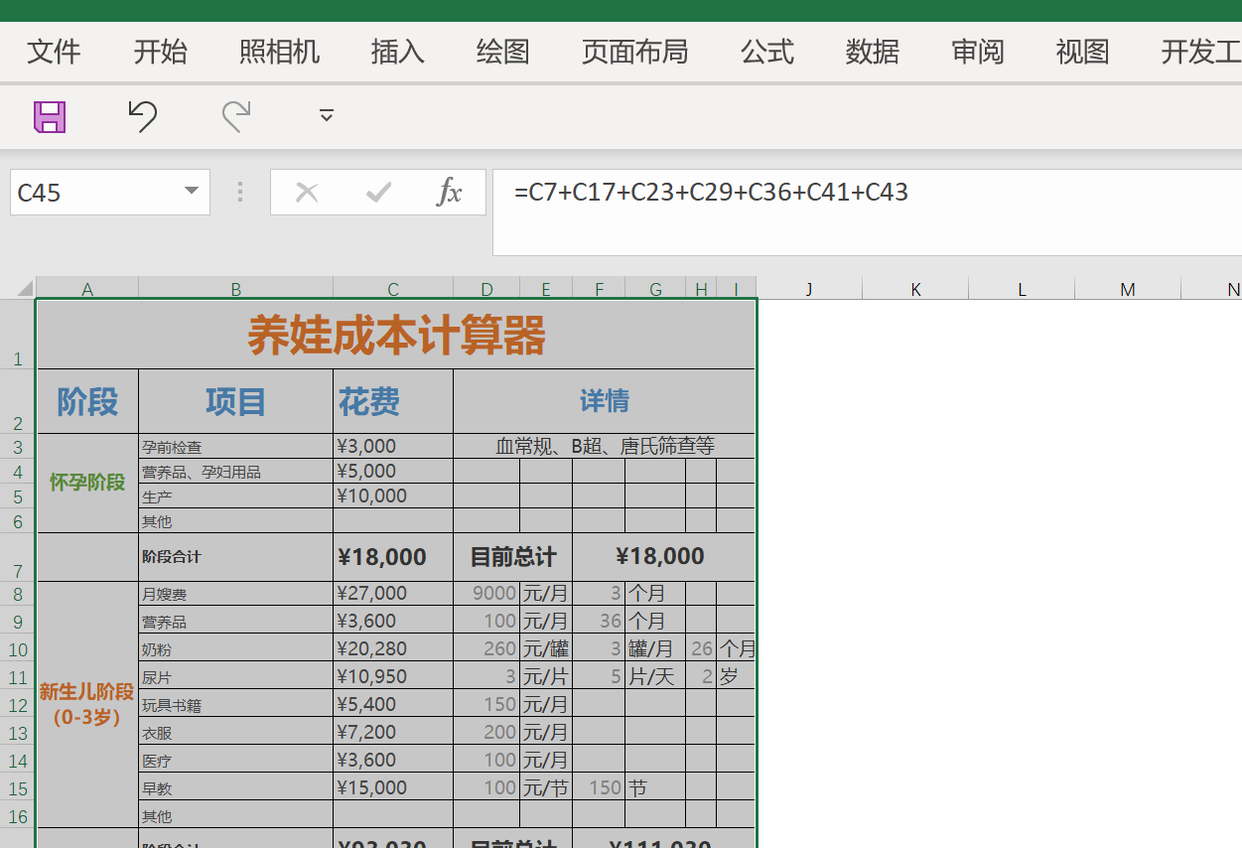Open the 公式 tab
This screenshot has height=848, width=1242.
pyautogui.click(x=767, y=52)
